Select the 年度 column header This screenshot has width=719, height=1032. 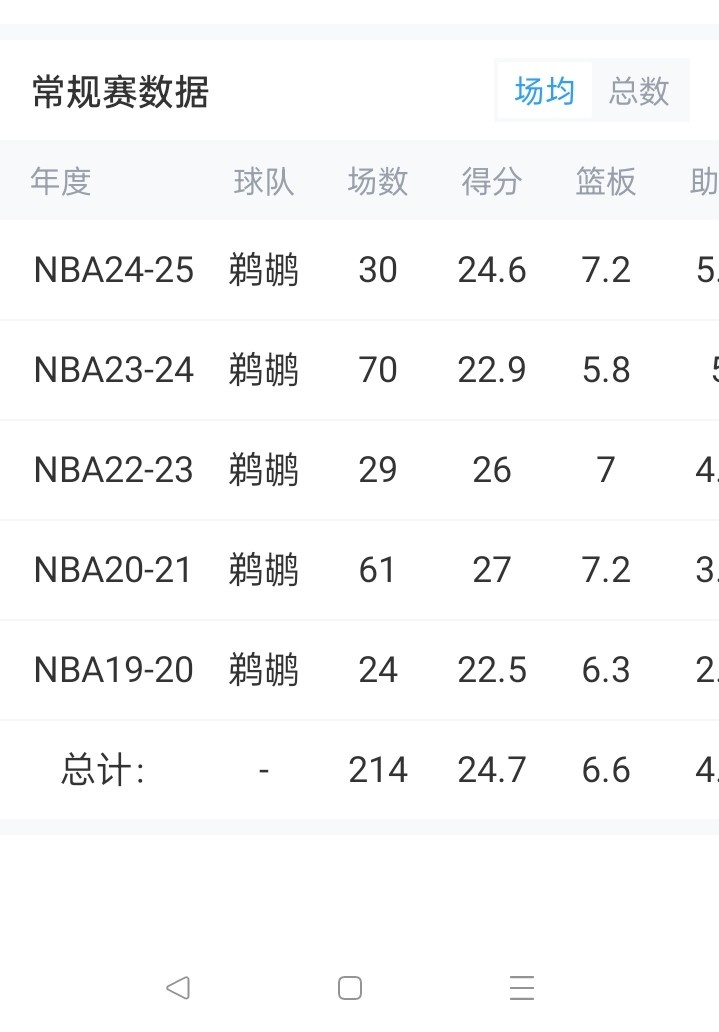click(61, 181)
